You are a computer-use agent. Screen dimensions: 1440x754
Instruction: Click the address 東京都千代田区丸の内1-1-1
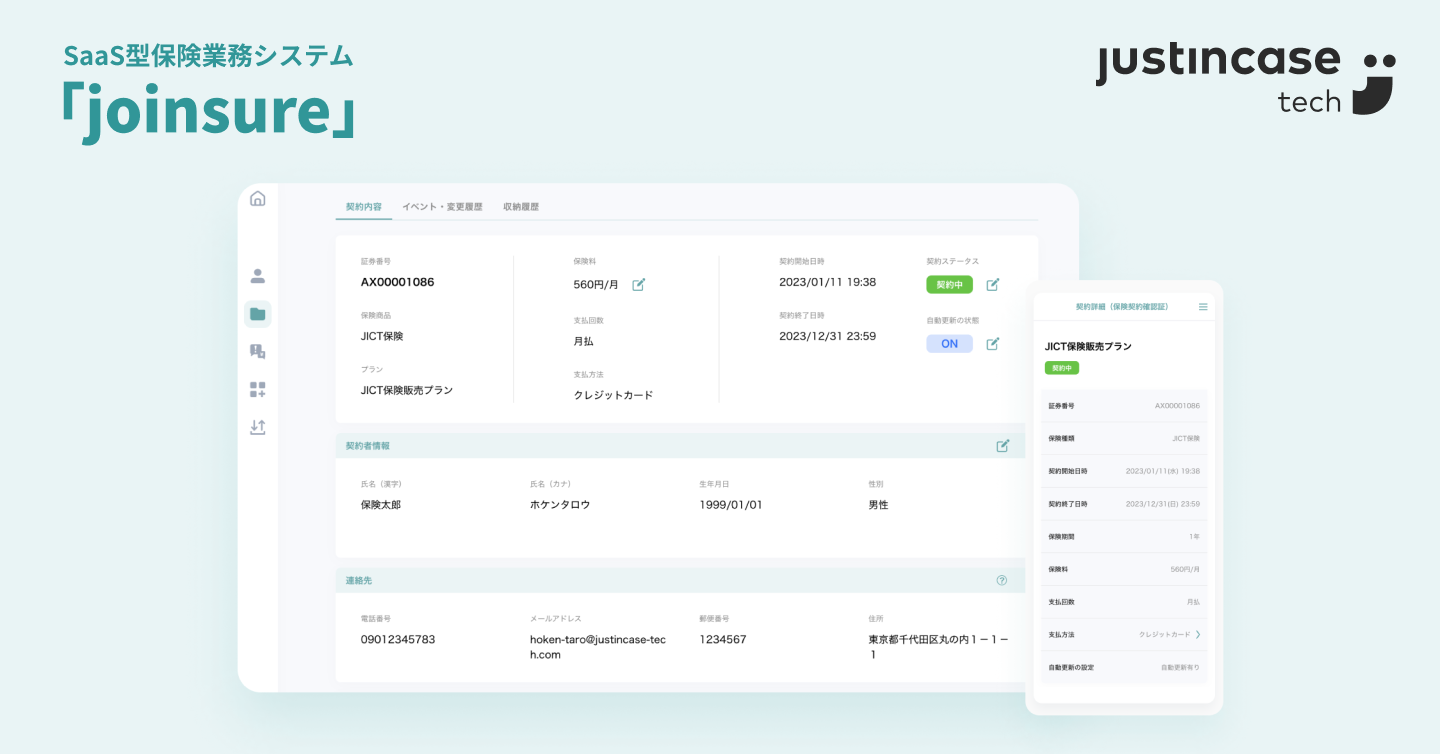pyautogui.click(x=939, y=647)
